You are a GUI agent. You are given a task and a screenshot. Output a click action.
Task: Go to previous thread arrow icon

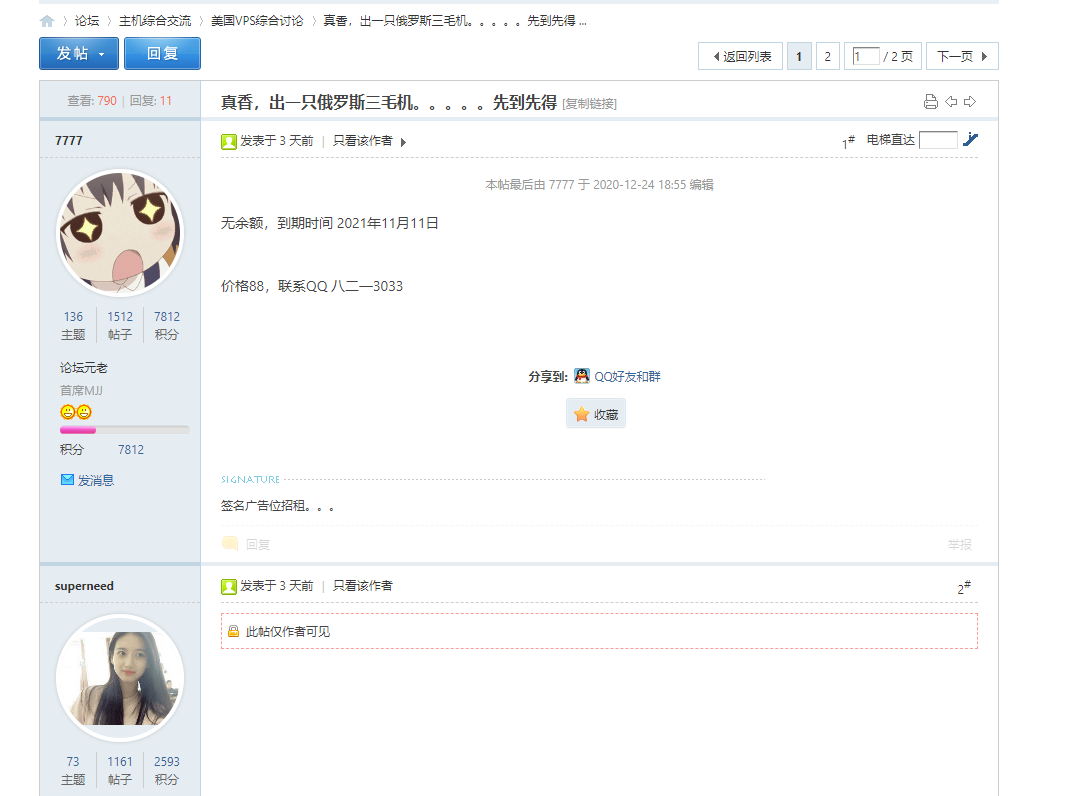[951, 101]
